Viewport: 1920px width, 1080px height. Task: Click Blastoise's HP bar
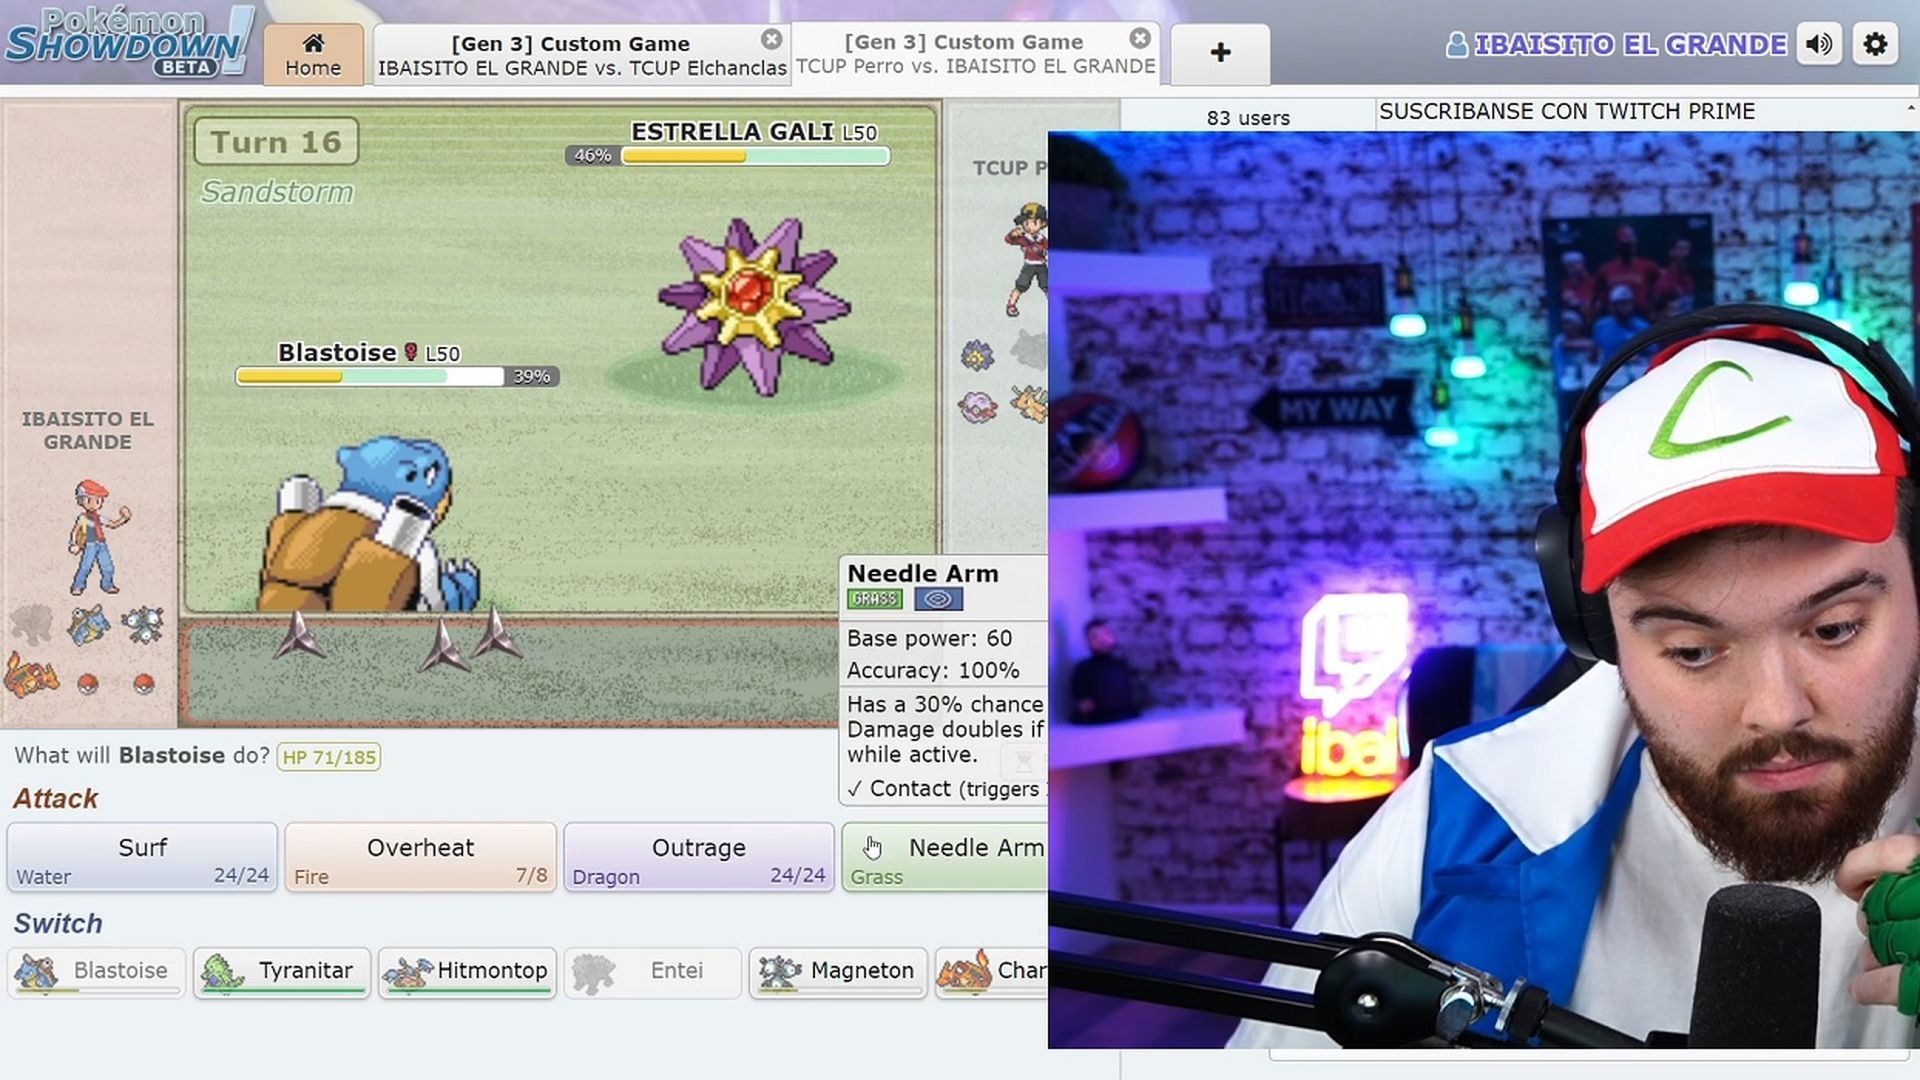(x=370, y=377)
